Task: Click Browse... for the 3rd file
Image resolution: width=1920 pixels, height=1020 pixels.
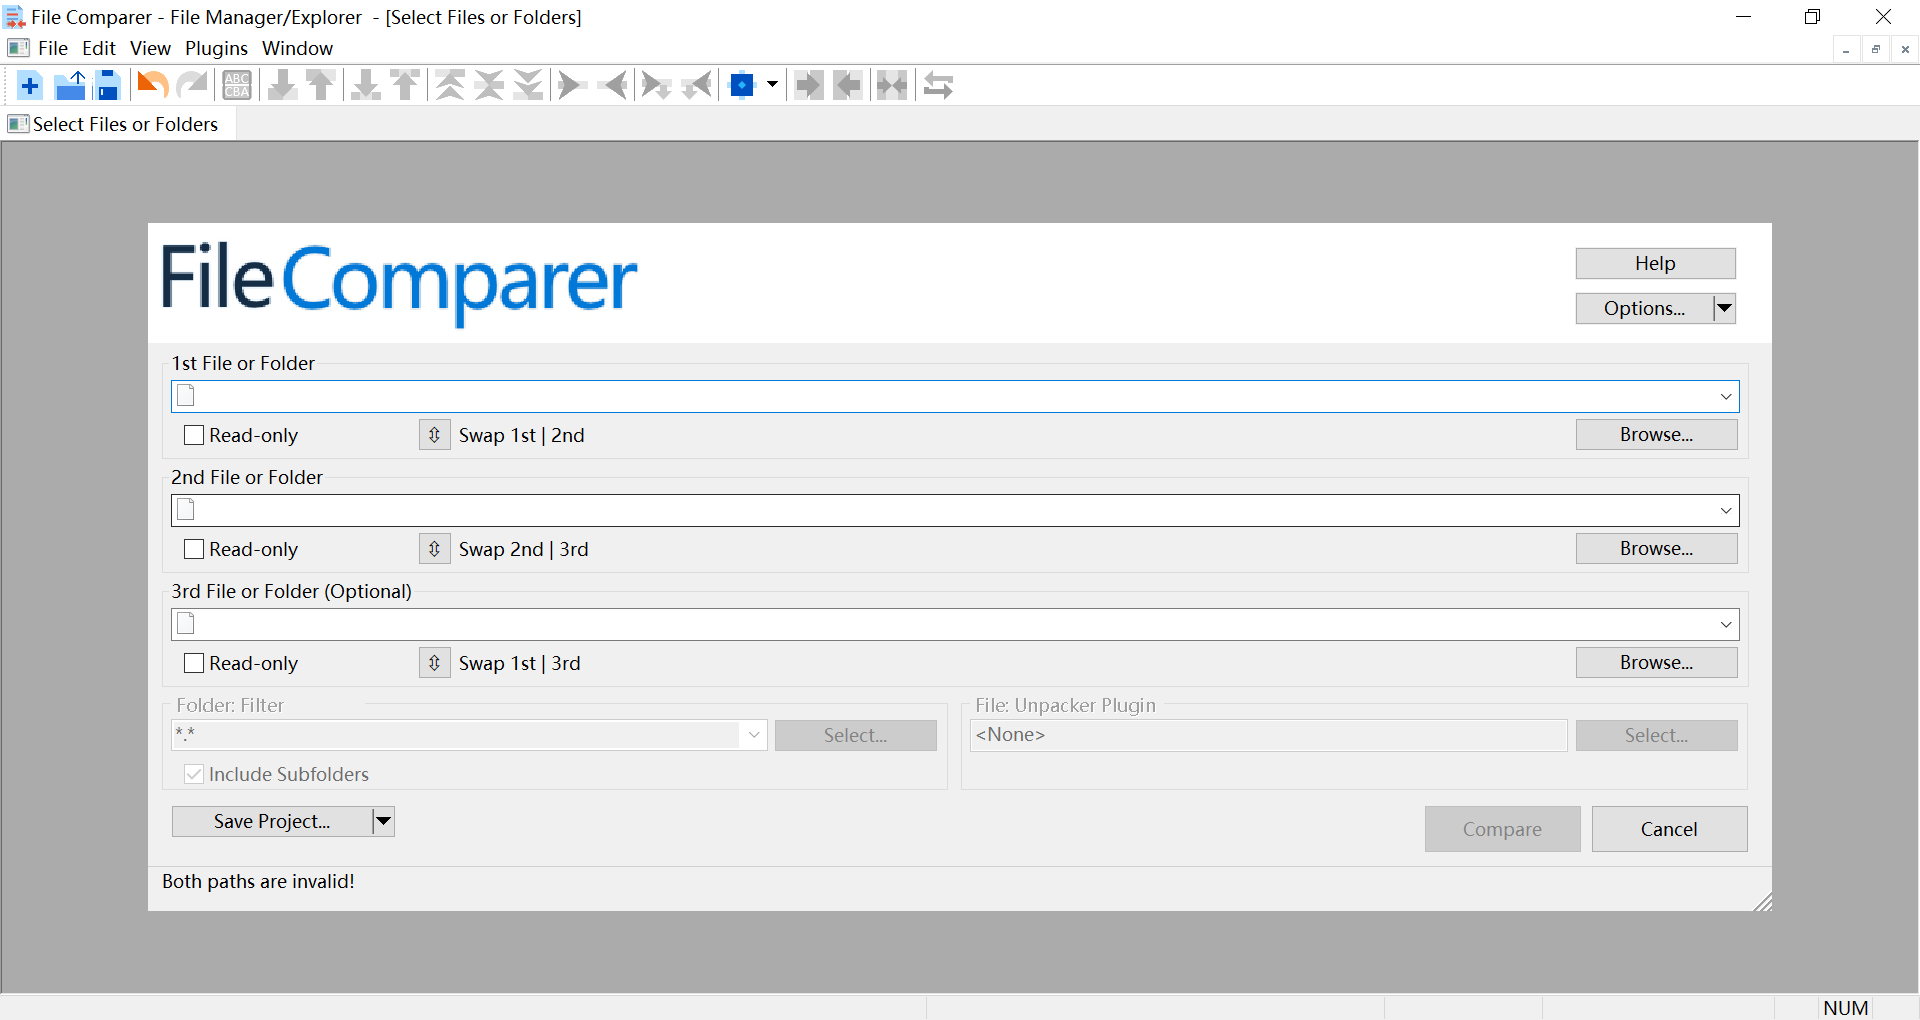Action: tap(1656, 662)
